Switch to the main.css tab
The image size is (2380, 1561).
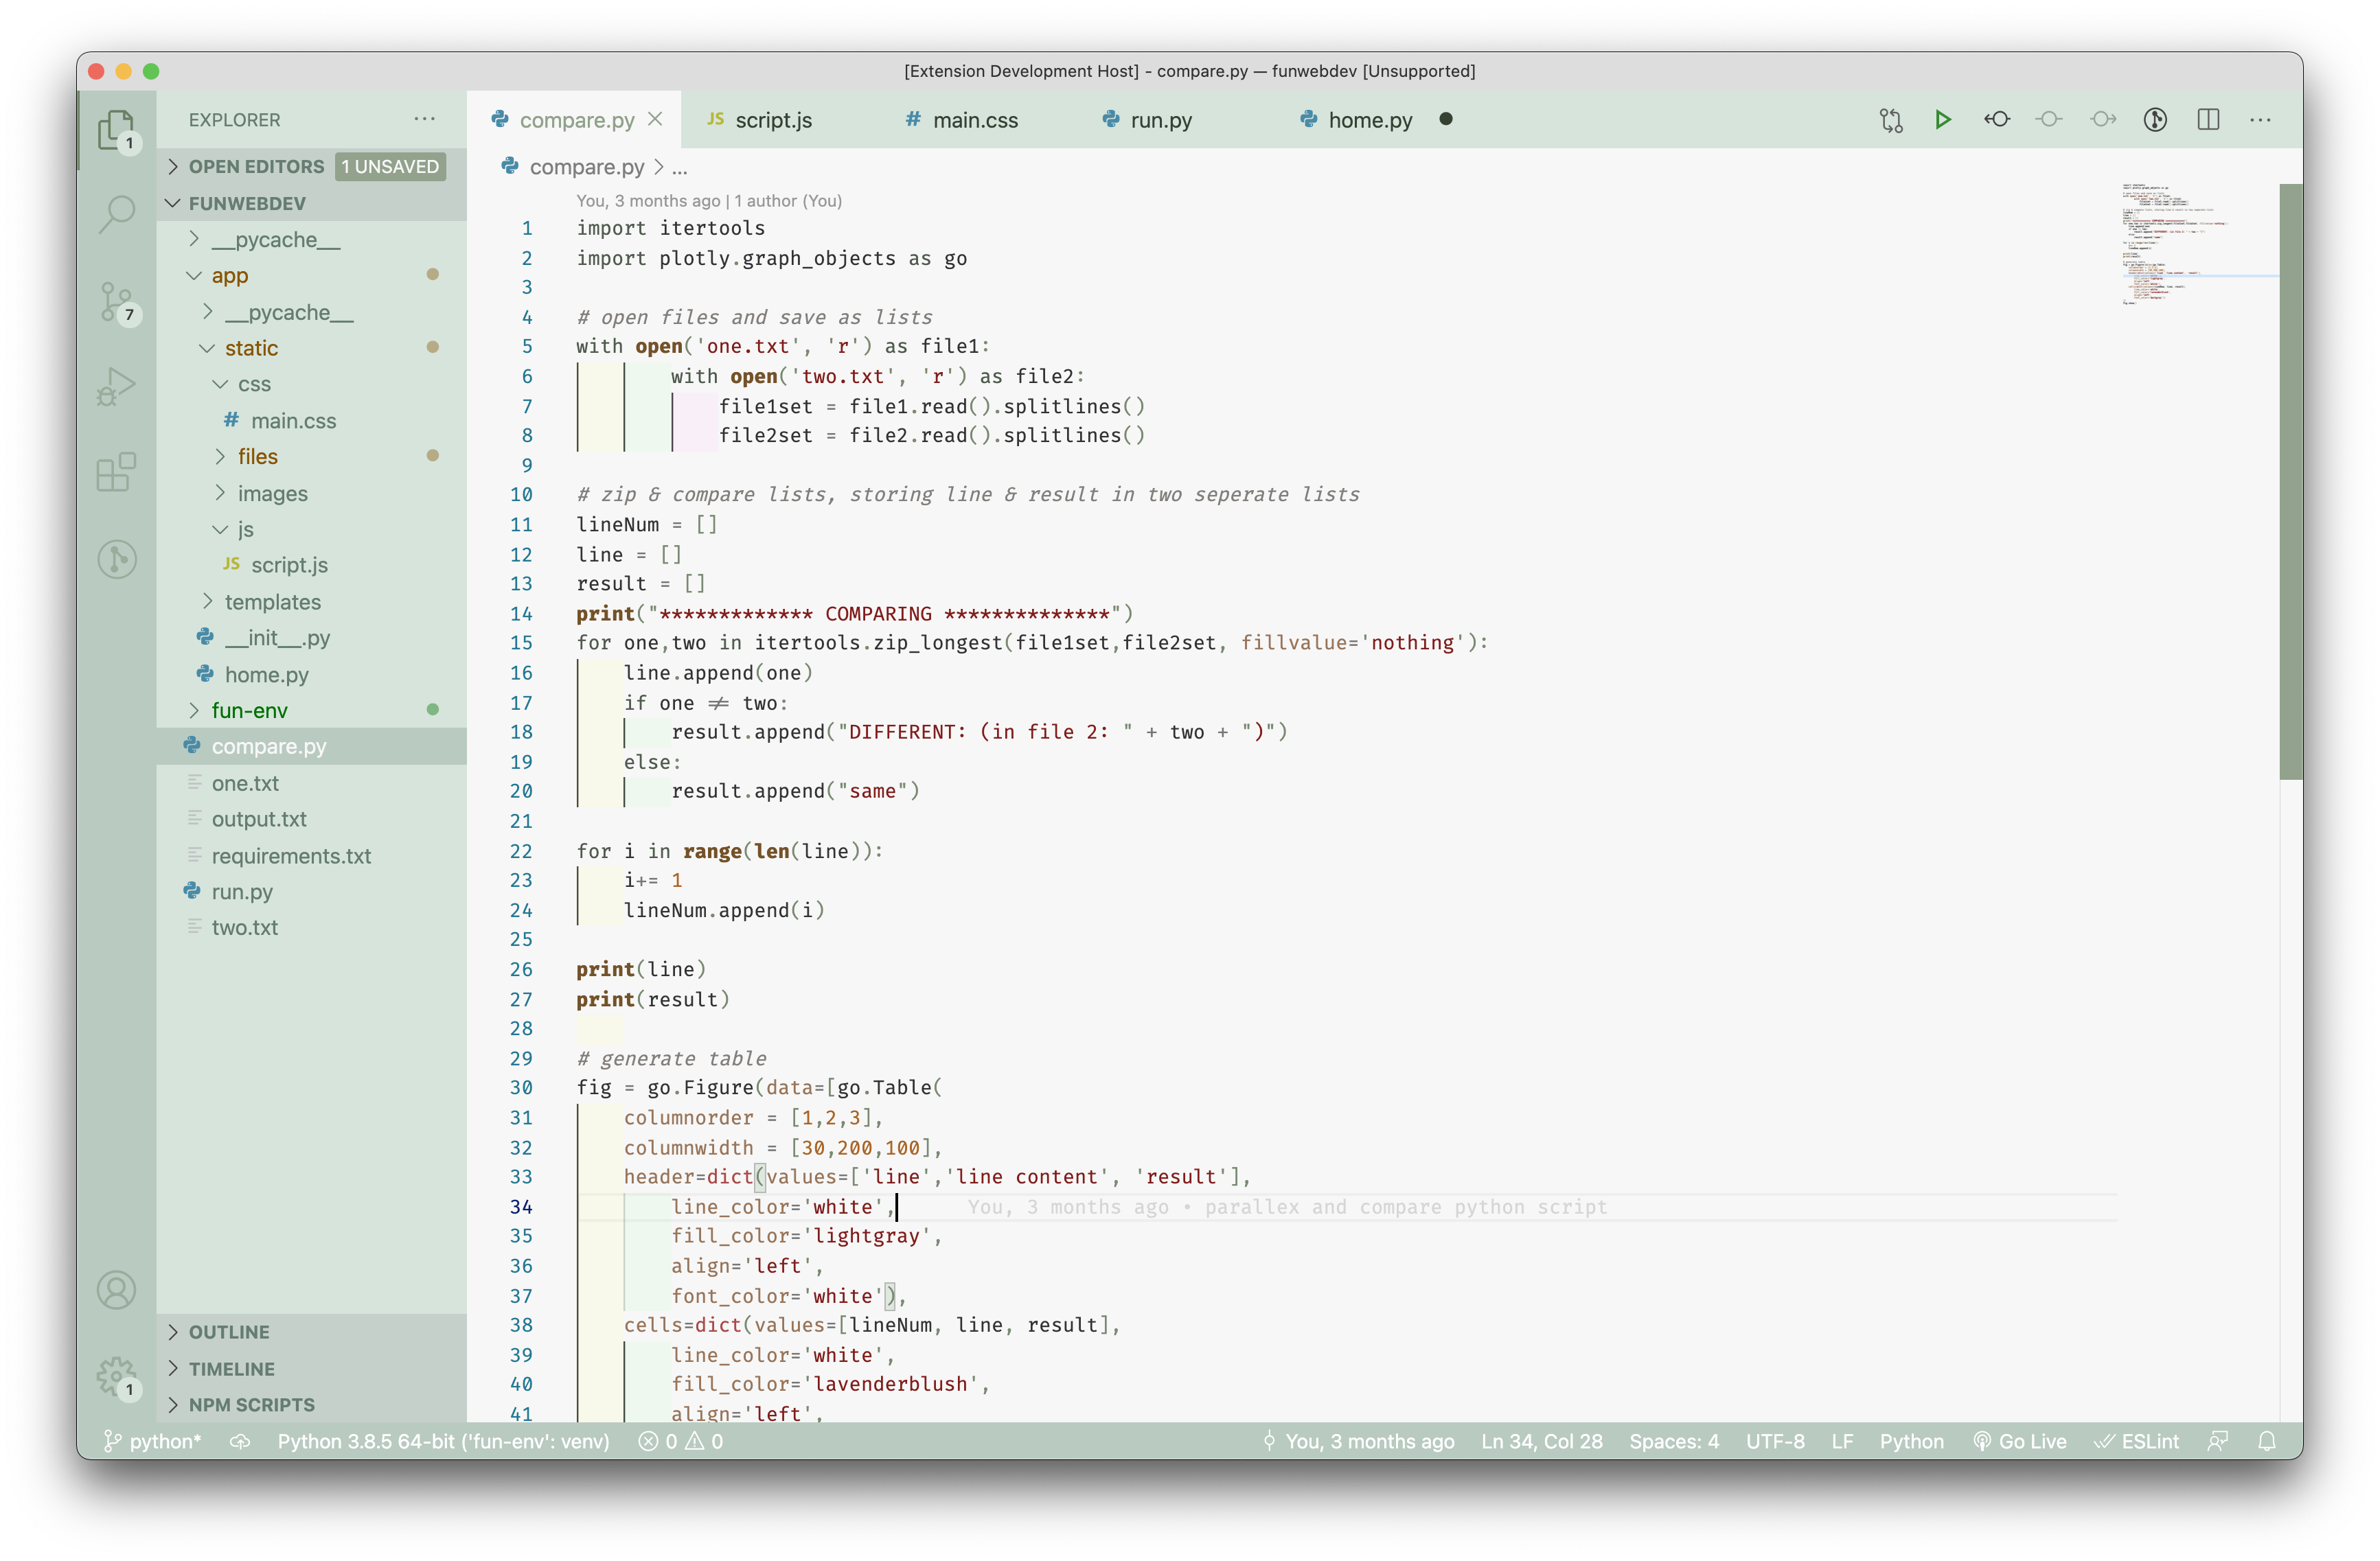(979, 120)
